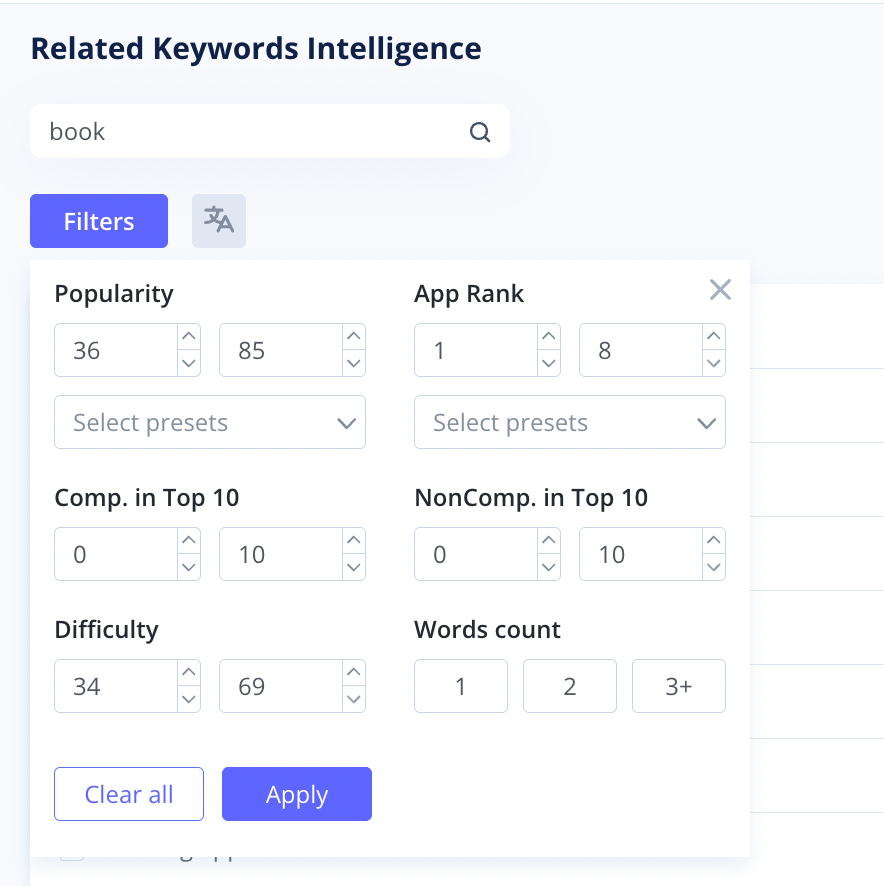This screenshot has height=886, width=884.
Task: Decrease Difficulty maximum with down arrow
Action: (353, 699)
